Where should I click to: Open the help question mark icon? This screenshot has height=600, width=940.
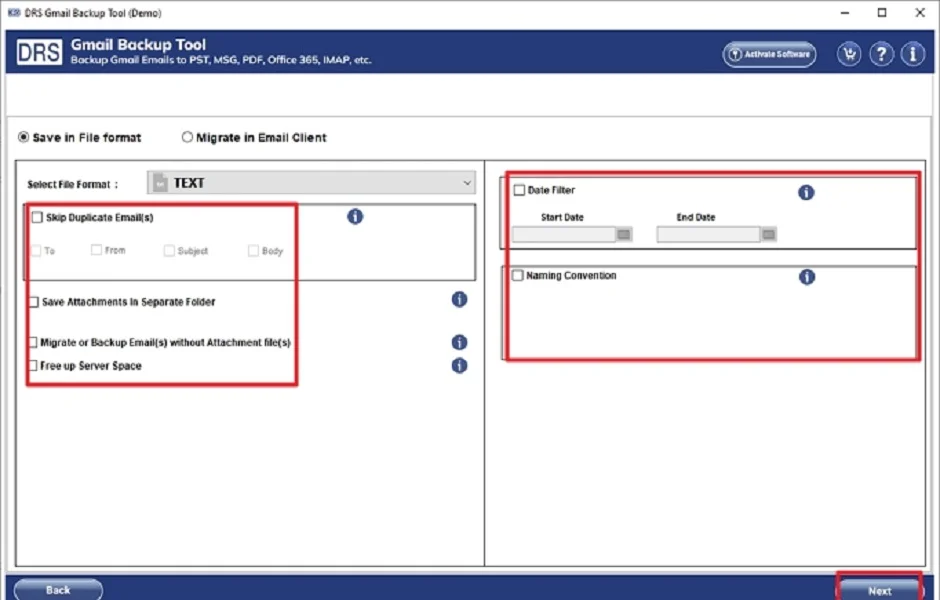tap(881, 55)
